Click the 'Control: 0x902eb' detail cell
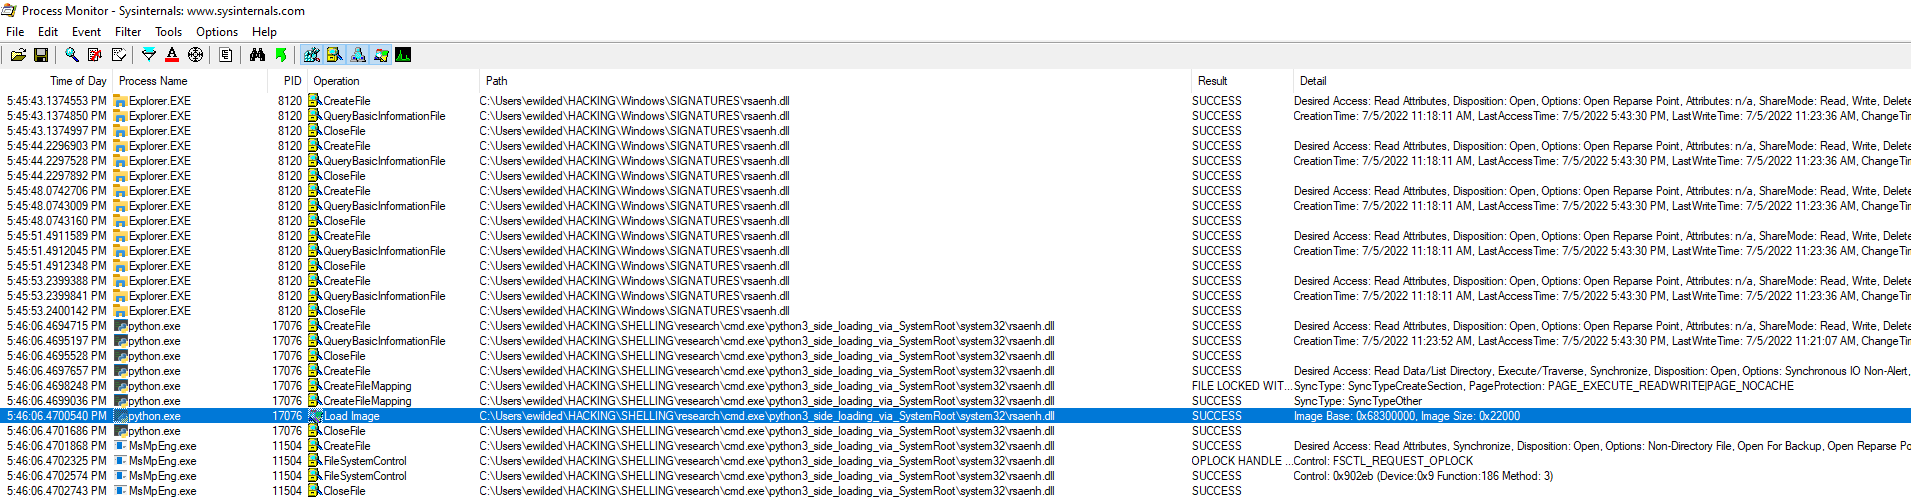Screen dimensions: 1911x499 [x=1423, y=476]
